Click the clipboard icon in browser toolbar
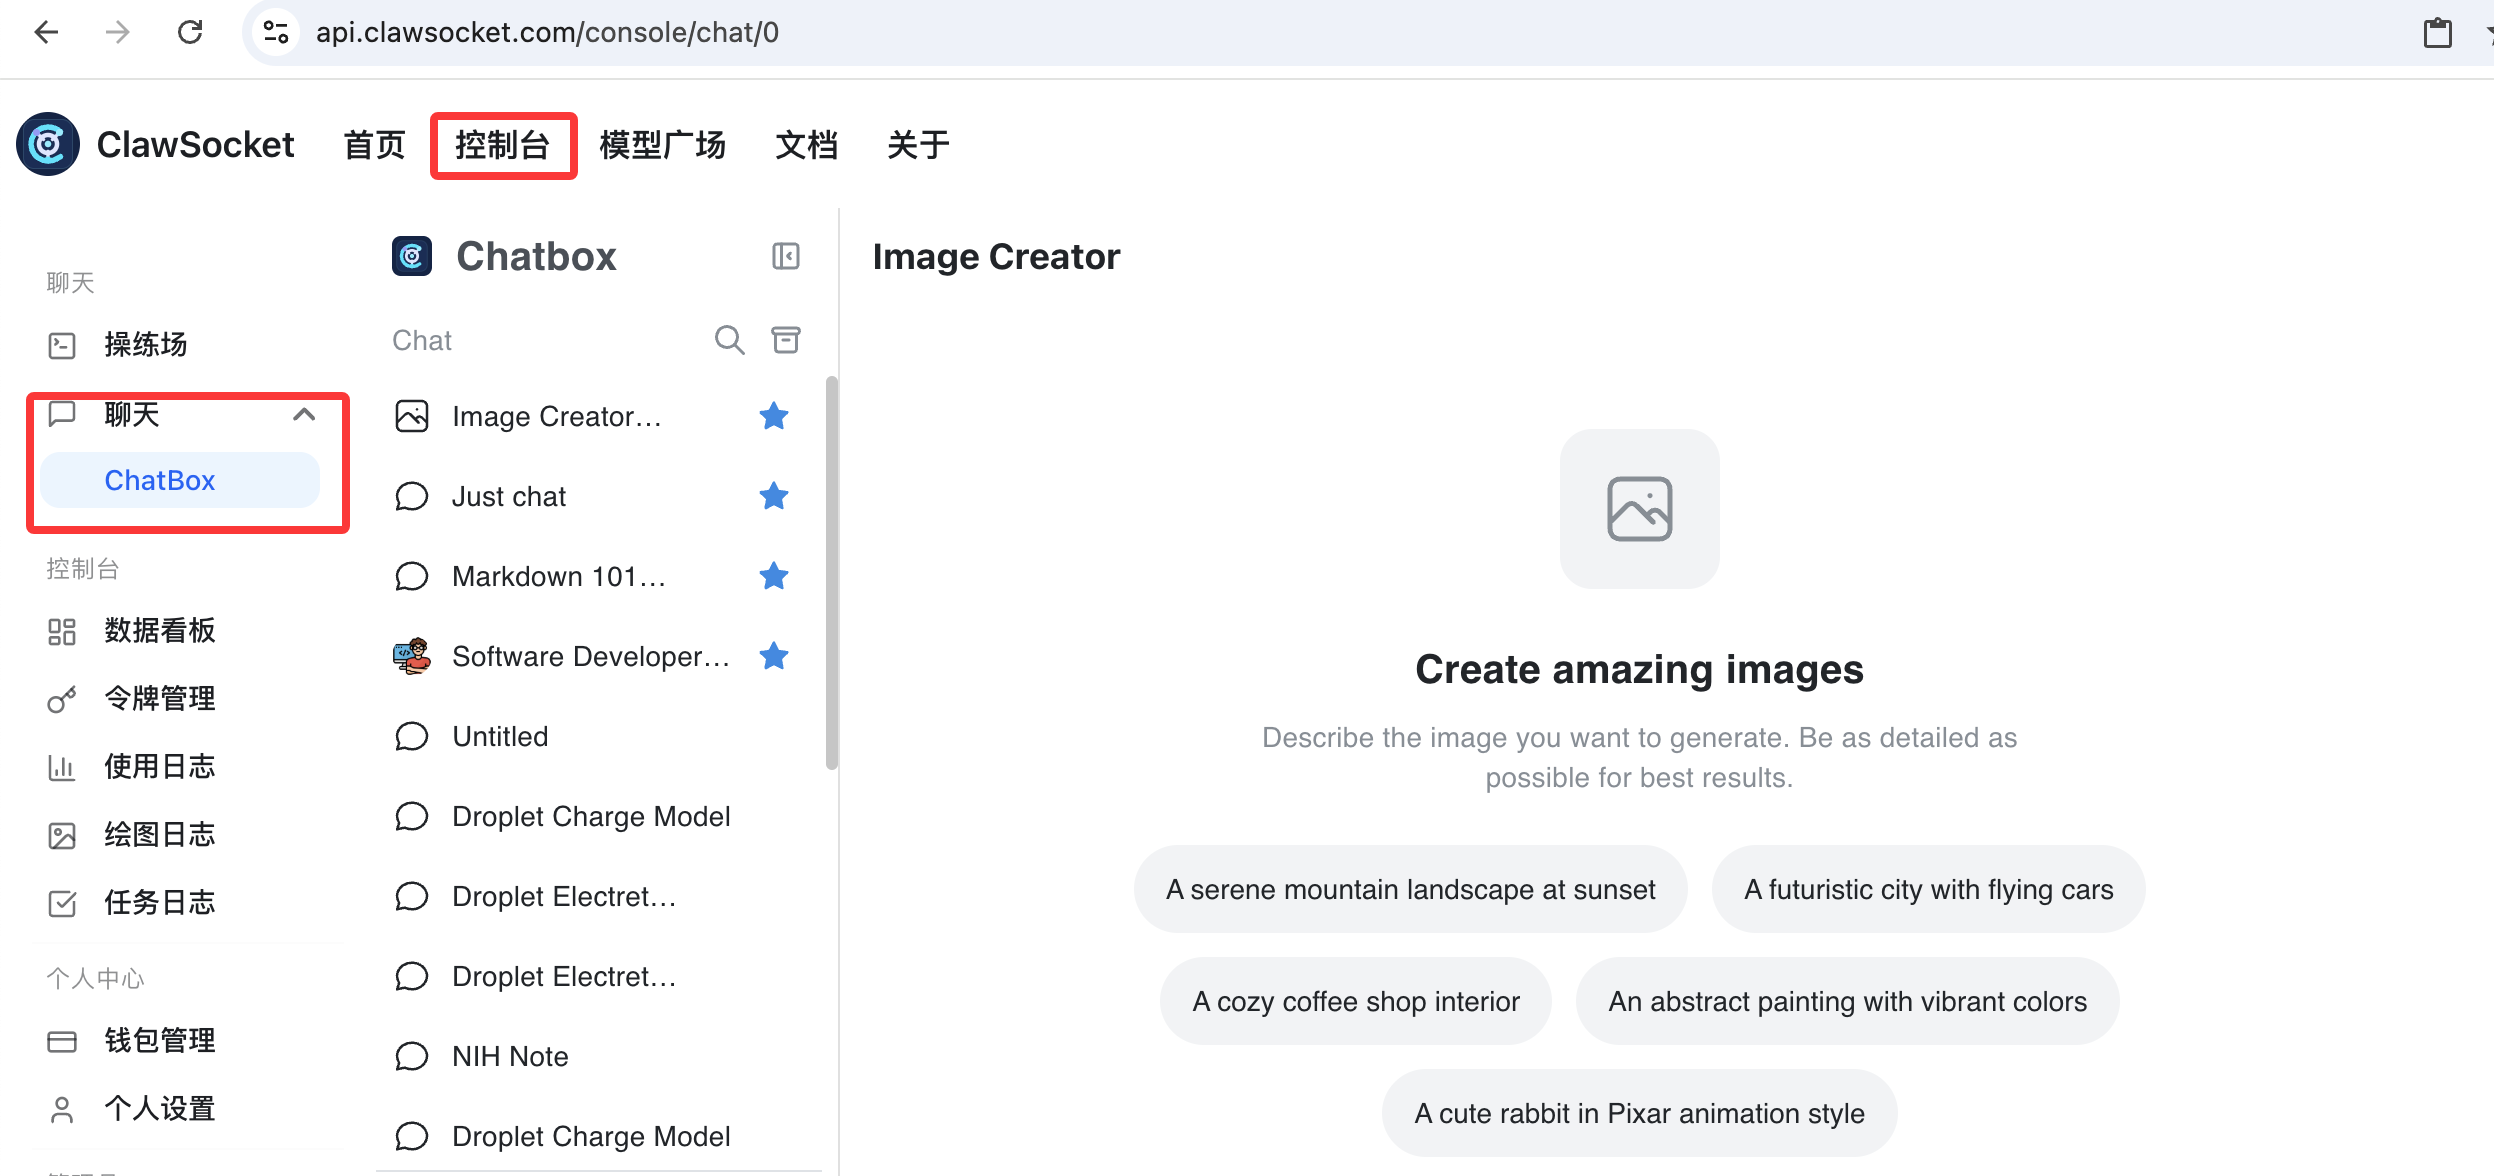The height and width of the screenshot is (1176, 2494). point(2437,33)
